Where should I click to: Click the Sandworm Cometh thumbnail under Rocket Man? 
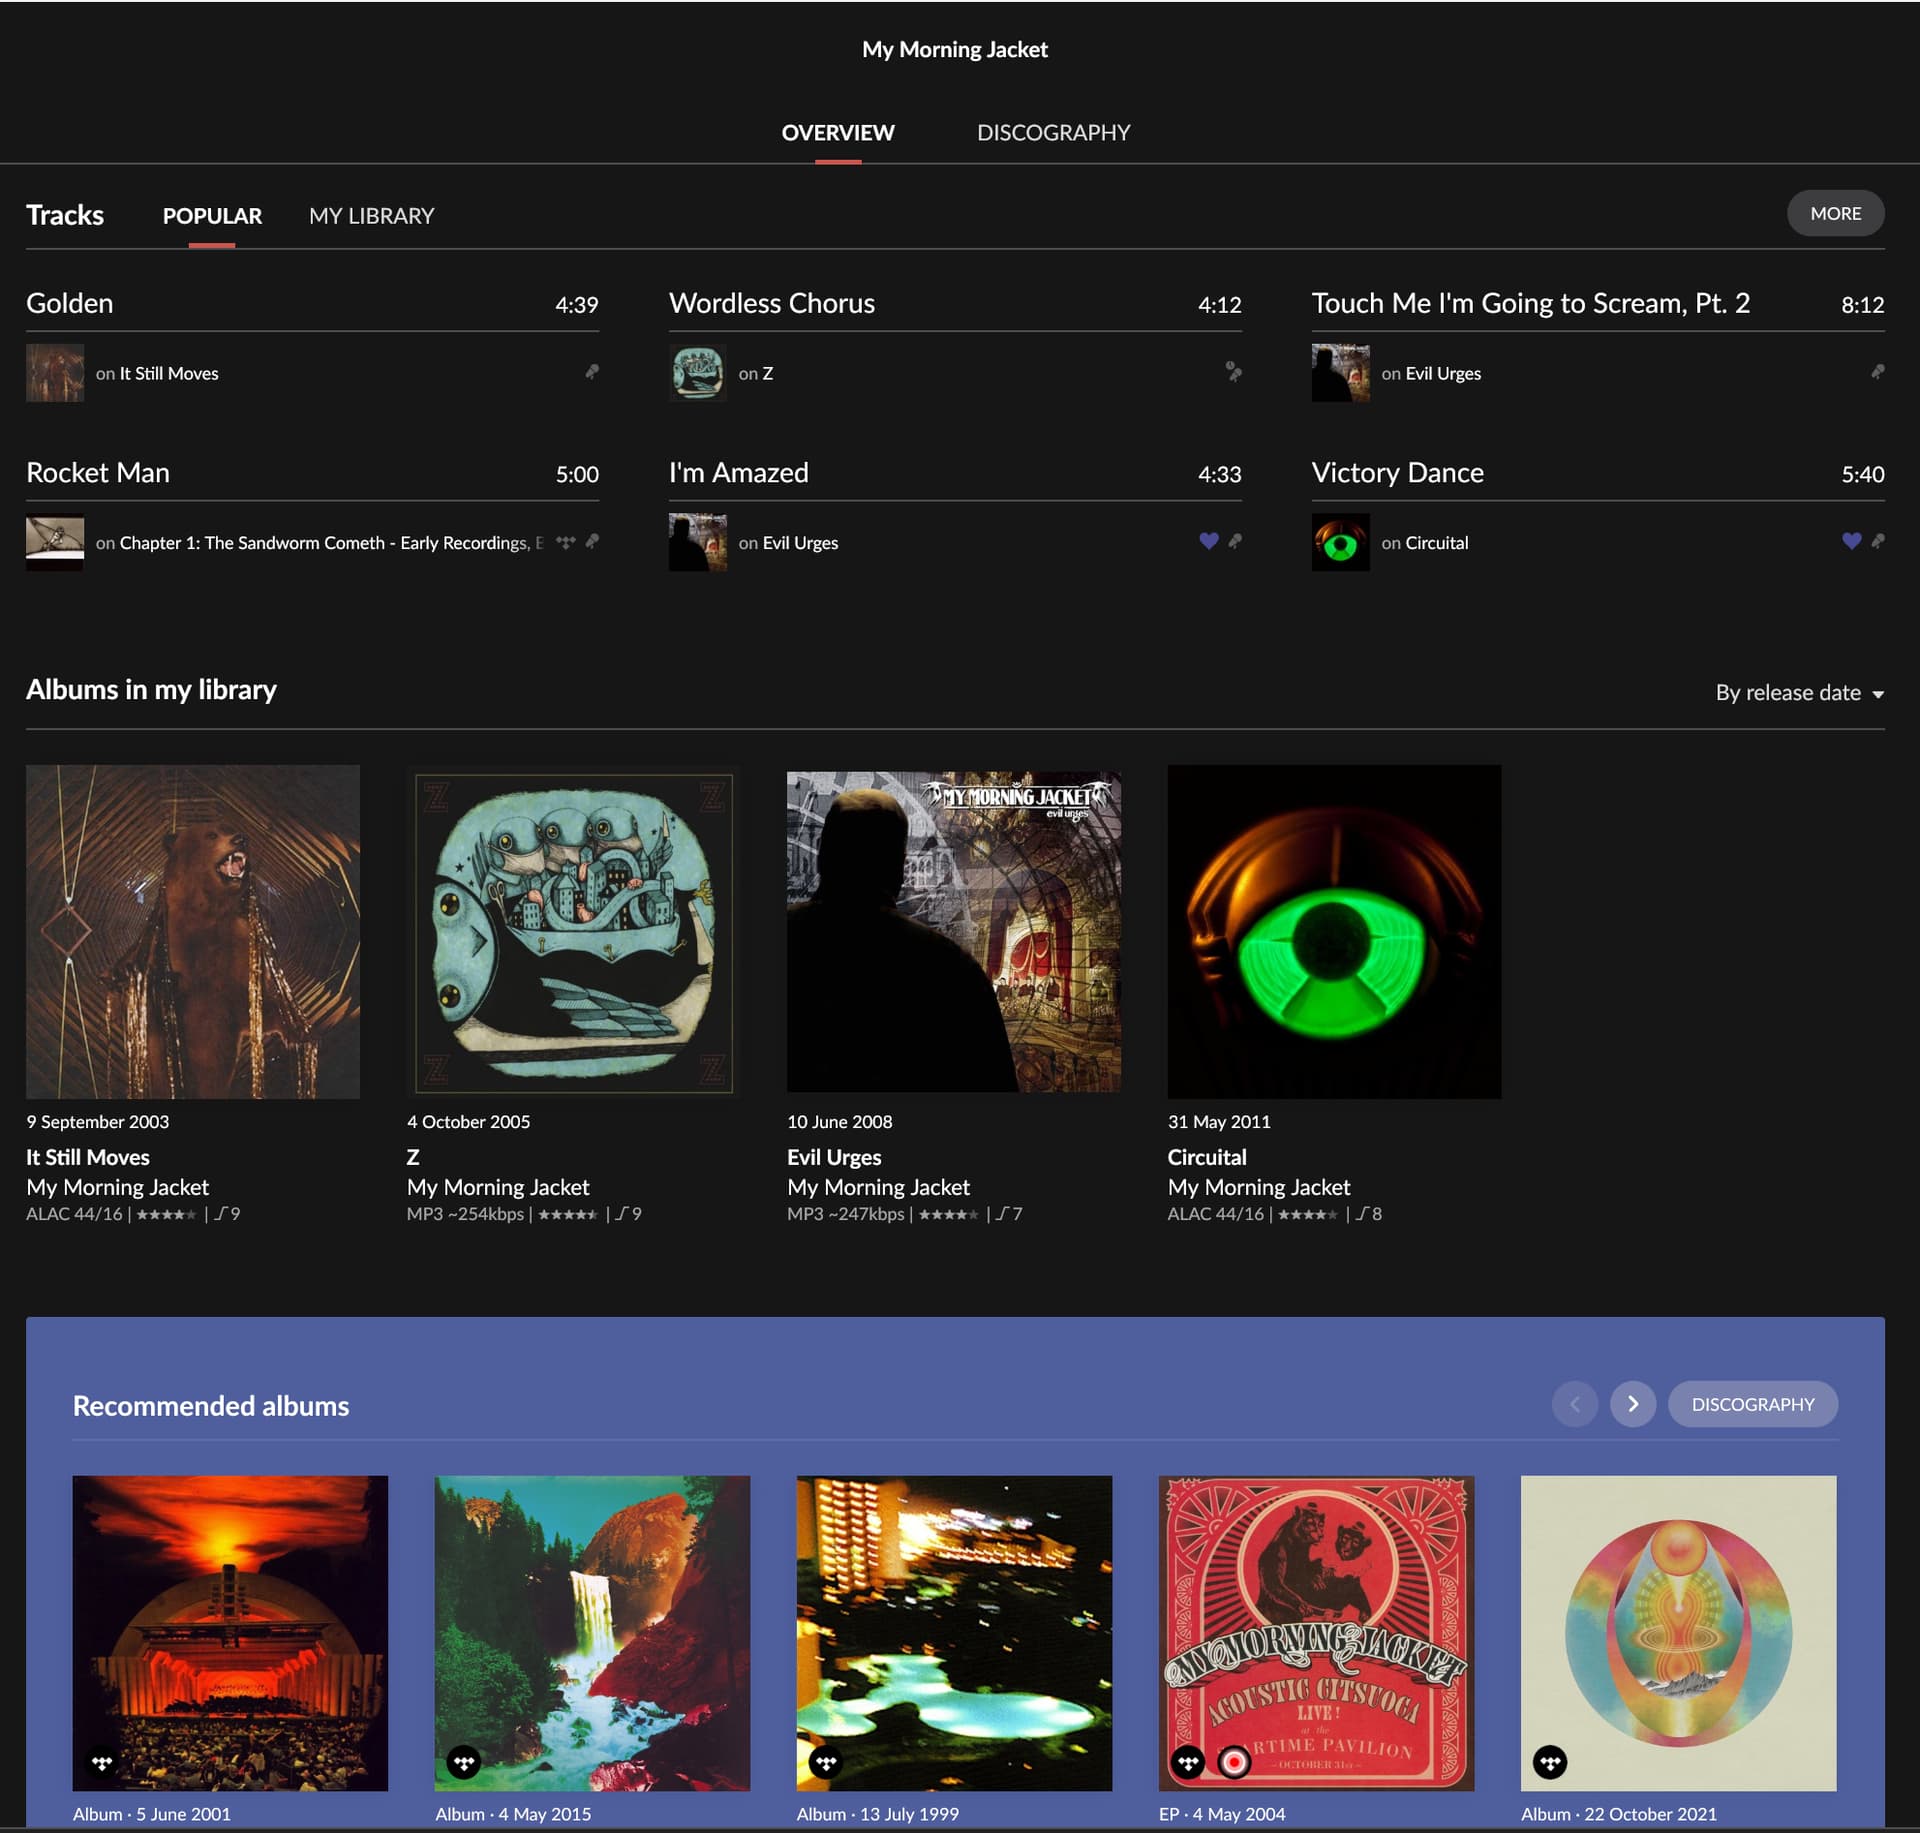(55, 542)
